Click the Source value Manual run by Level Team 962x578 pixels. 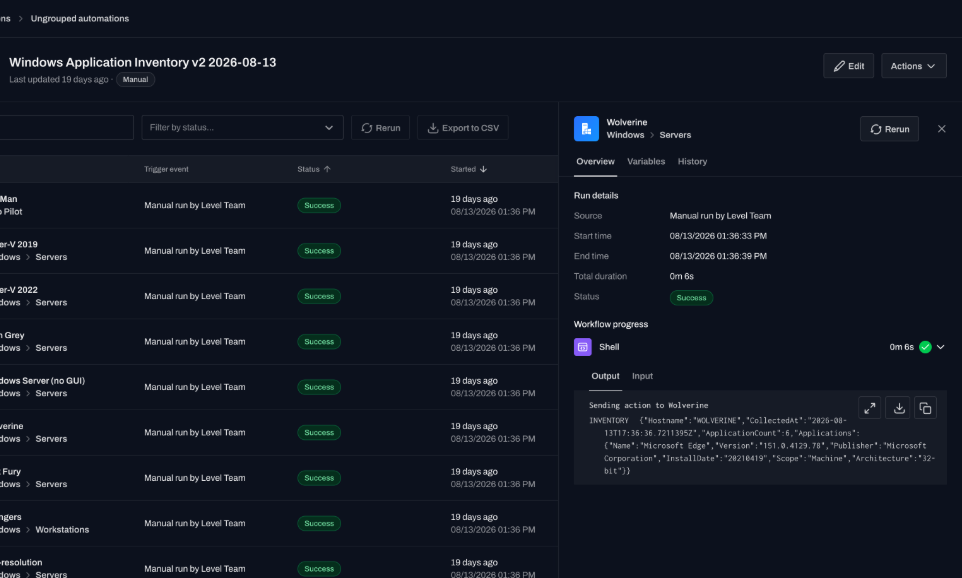pyautogui.click(x=720, y=216)
